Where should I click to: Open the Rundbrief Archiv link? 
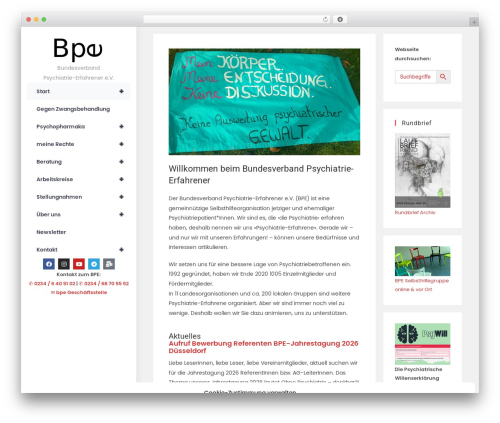point(415,212)
